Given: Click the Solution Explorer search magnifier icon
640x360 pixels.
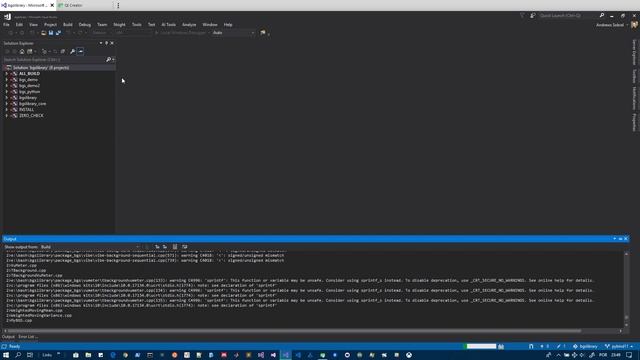Looking at the screenshot, I should click(x=108, y=60).
